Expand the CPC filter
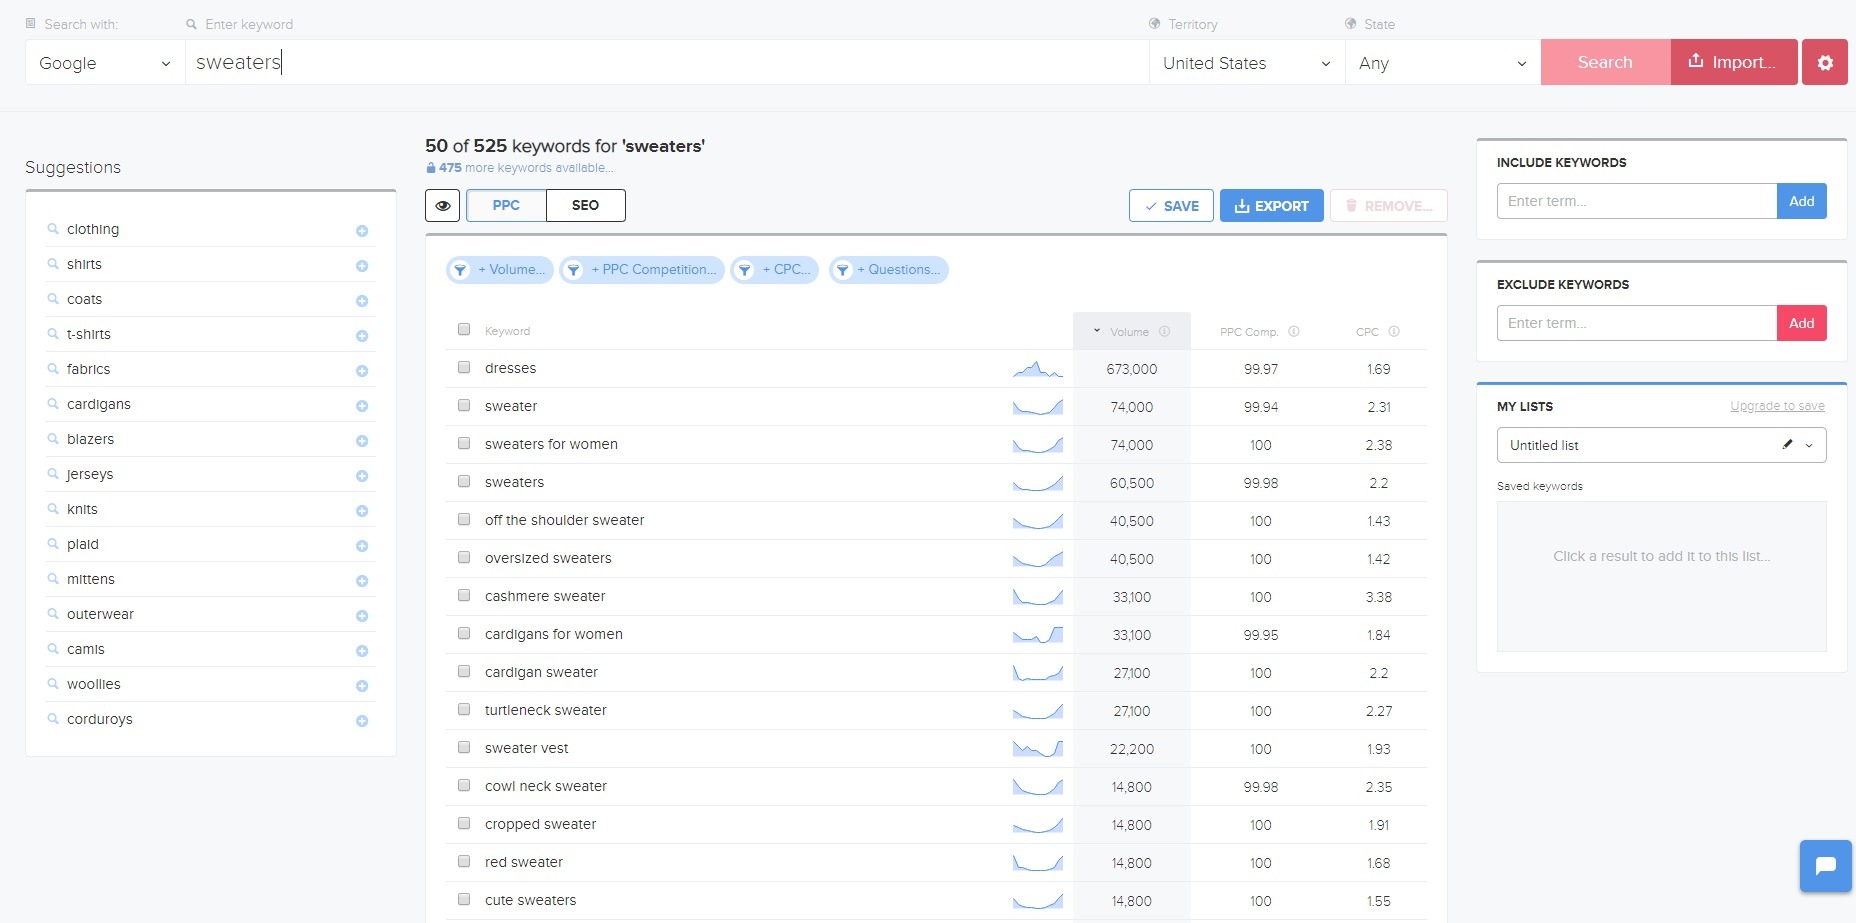Screen dimensions: 1856x923 point(775,270)
